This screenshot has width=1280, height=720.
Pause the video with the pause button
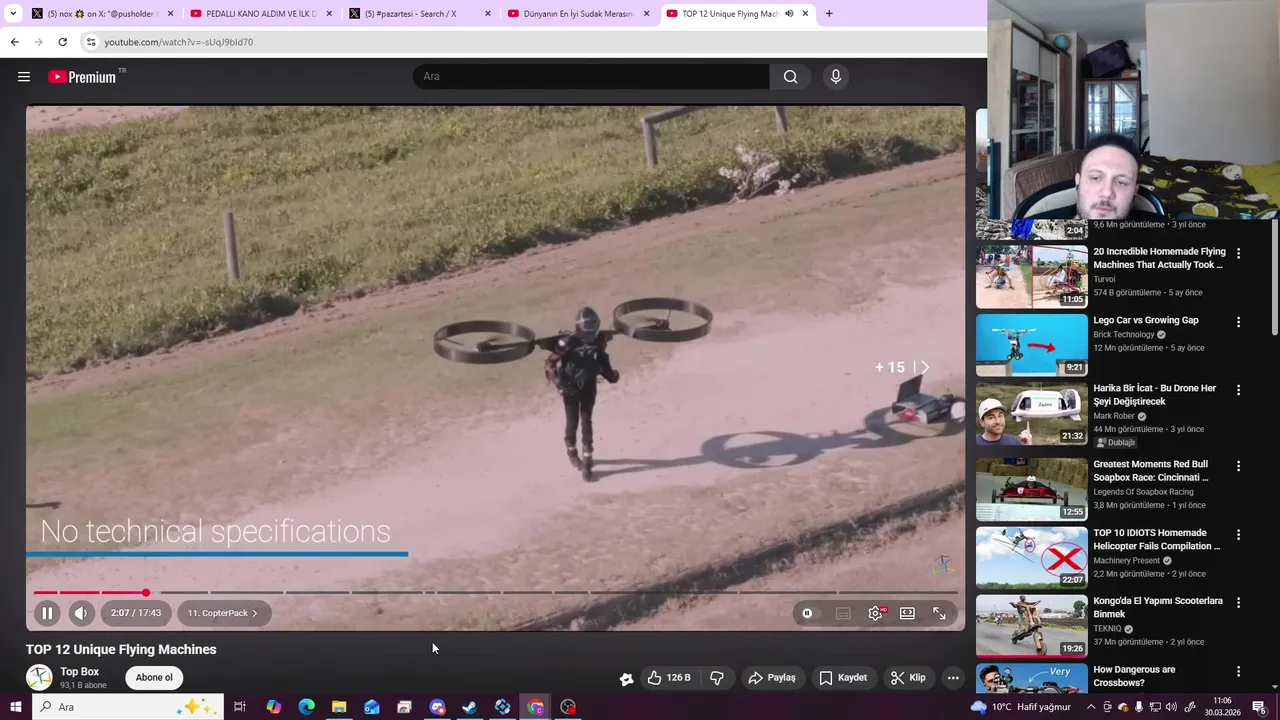(x=47, y=613)
